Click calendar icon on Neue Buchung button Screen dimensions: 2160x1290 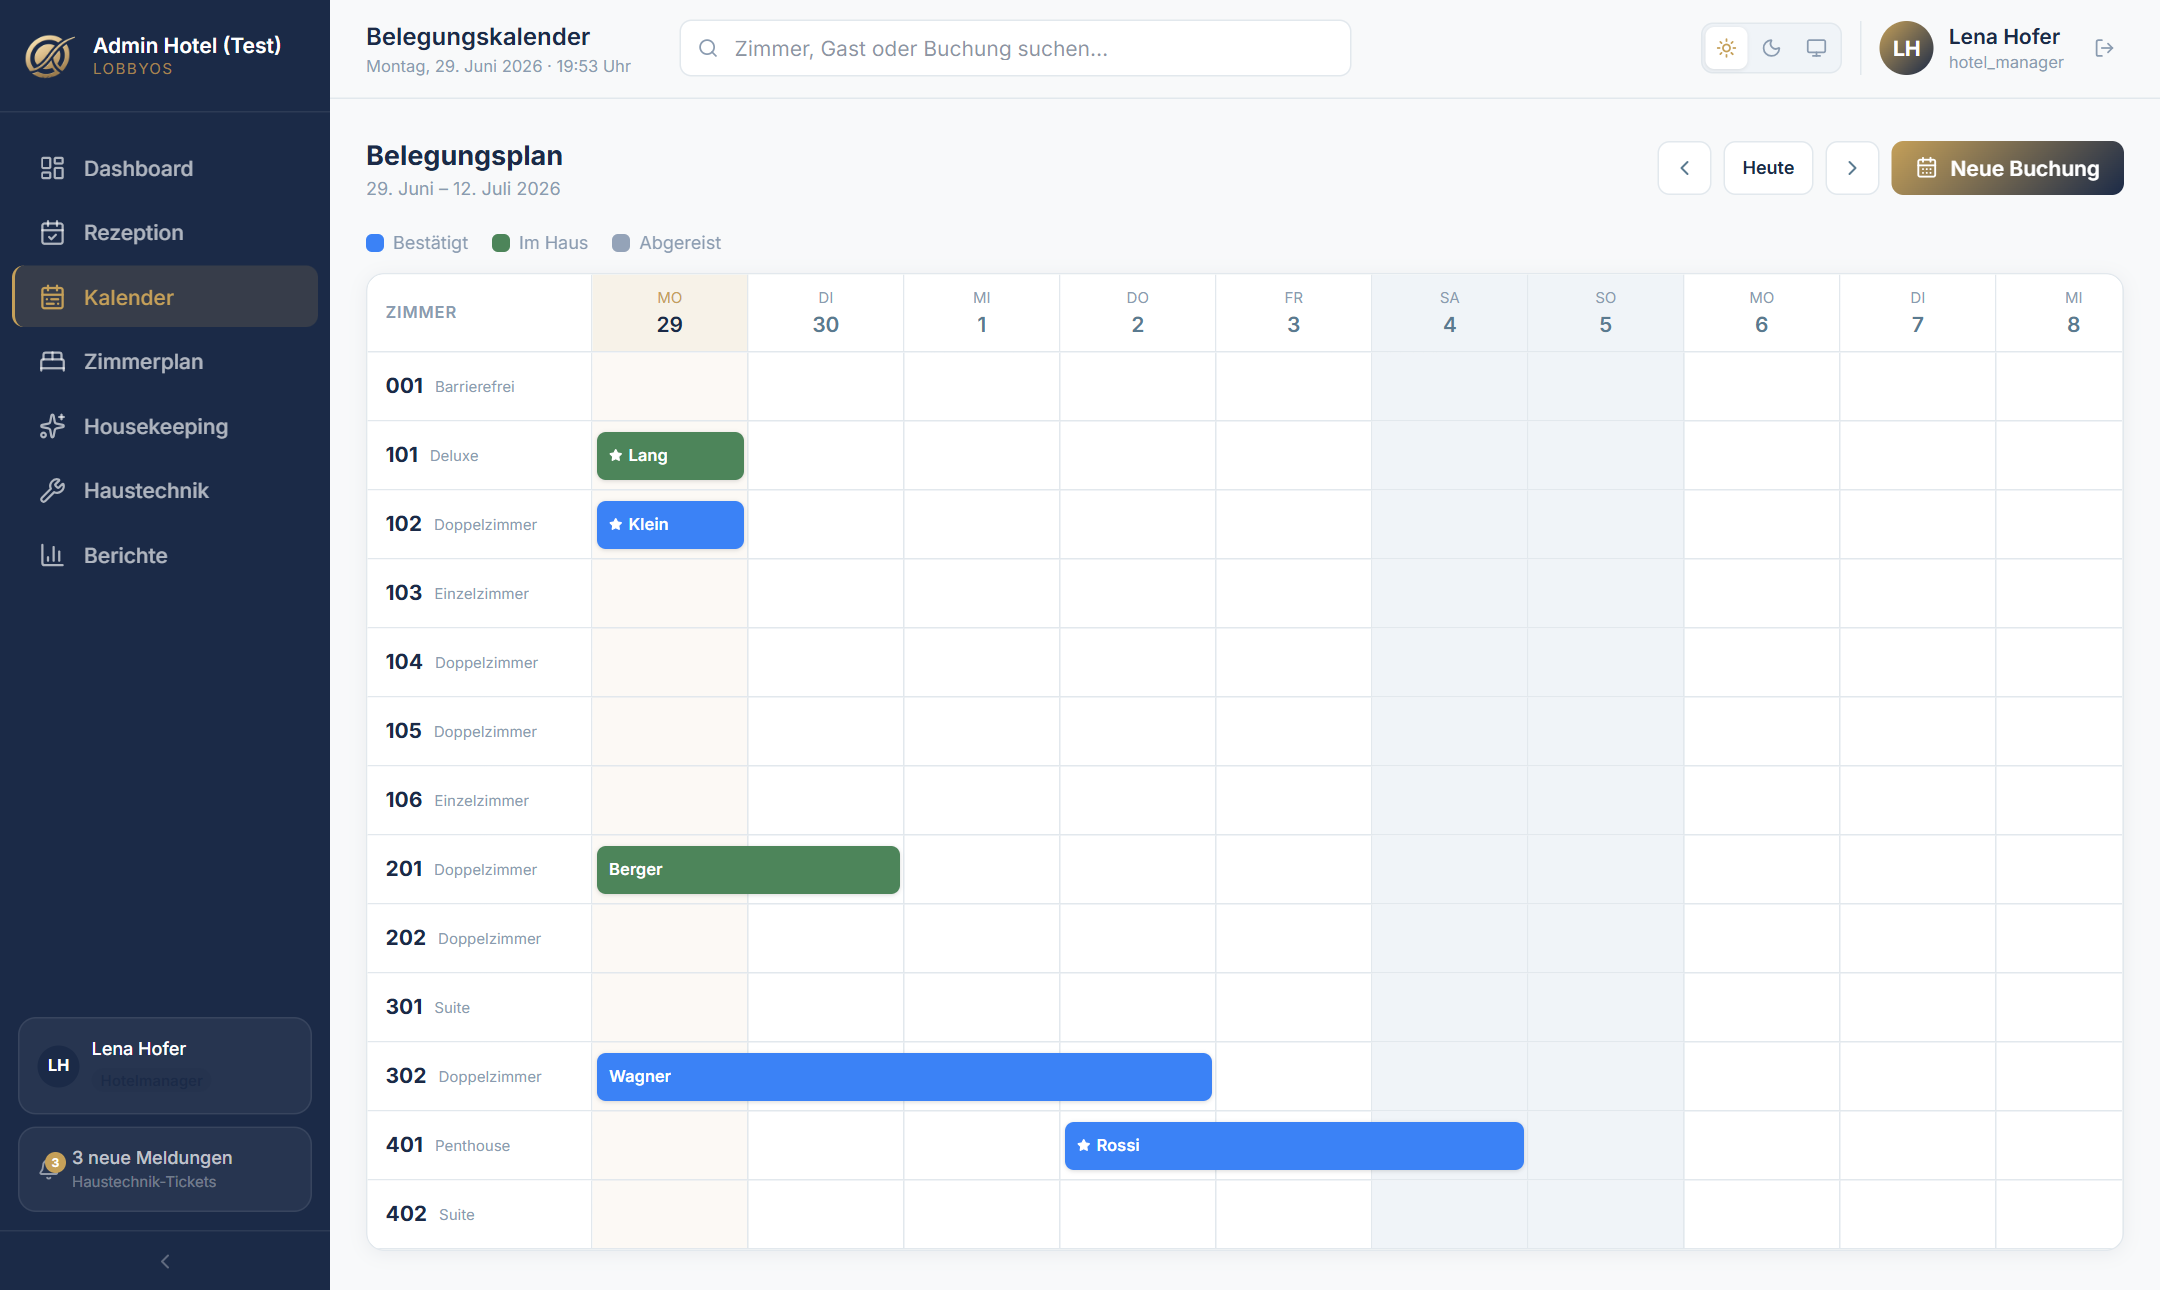point(1926,168)
